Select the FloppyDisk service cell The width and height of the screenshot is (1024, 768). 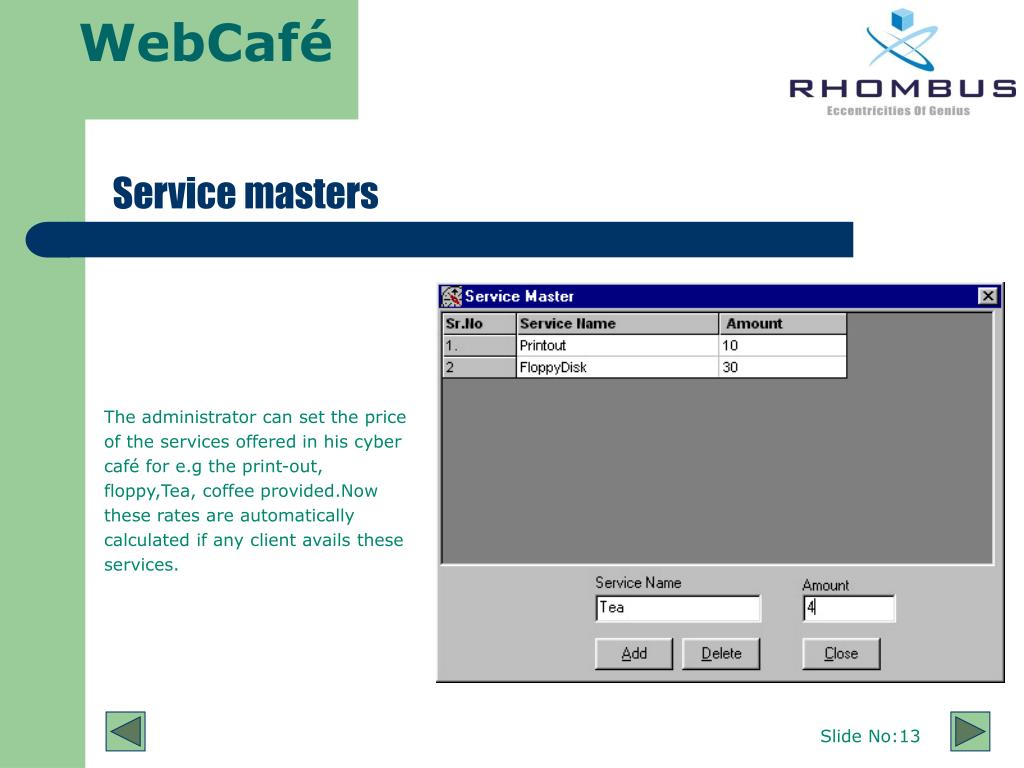click(617, 367)
